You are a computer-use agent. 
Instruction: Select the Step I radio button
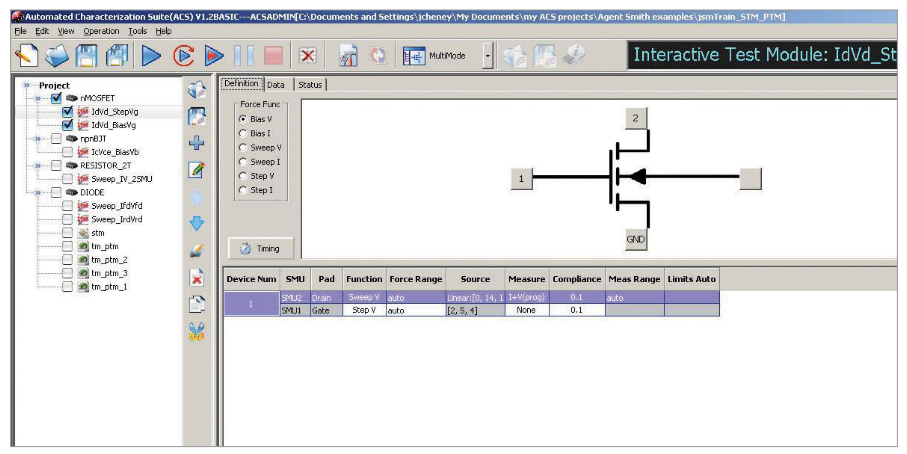tap(241, 190)
